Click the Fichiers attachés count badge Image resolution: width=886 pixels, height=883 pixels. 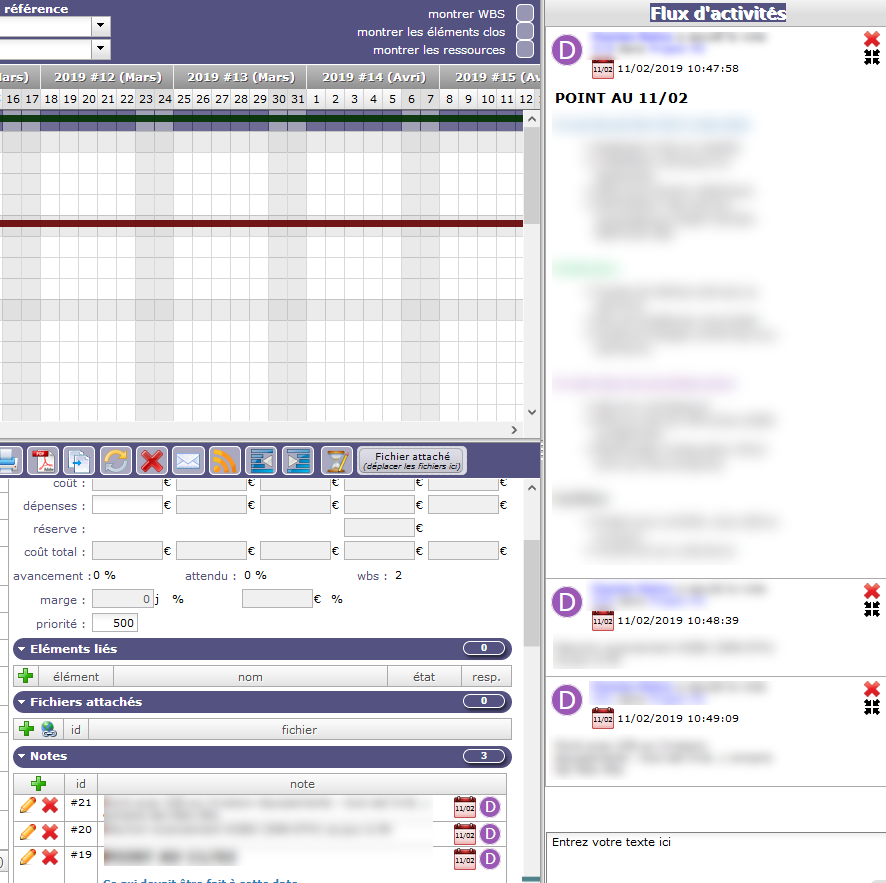(x=484, y=701)
